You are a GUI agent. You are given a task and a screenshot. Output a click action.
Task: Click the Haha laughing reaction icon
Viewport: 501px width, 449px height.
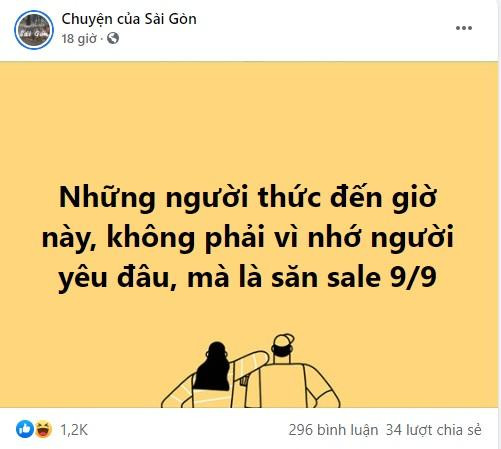click(43, 429)
